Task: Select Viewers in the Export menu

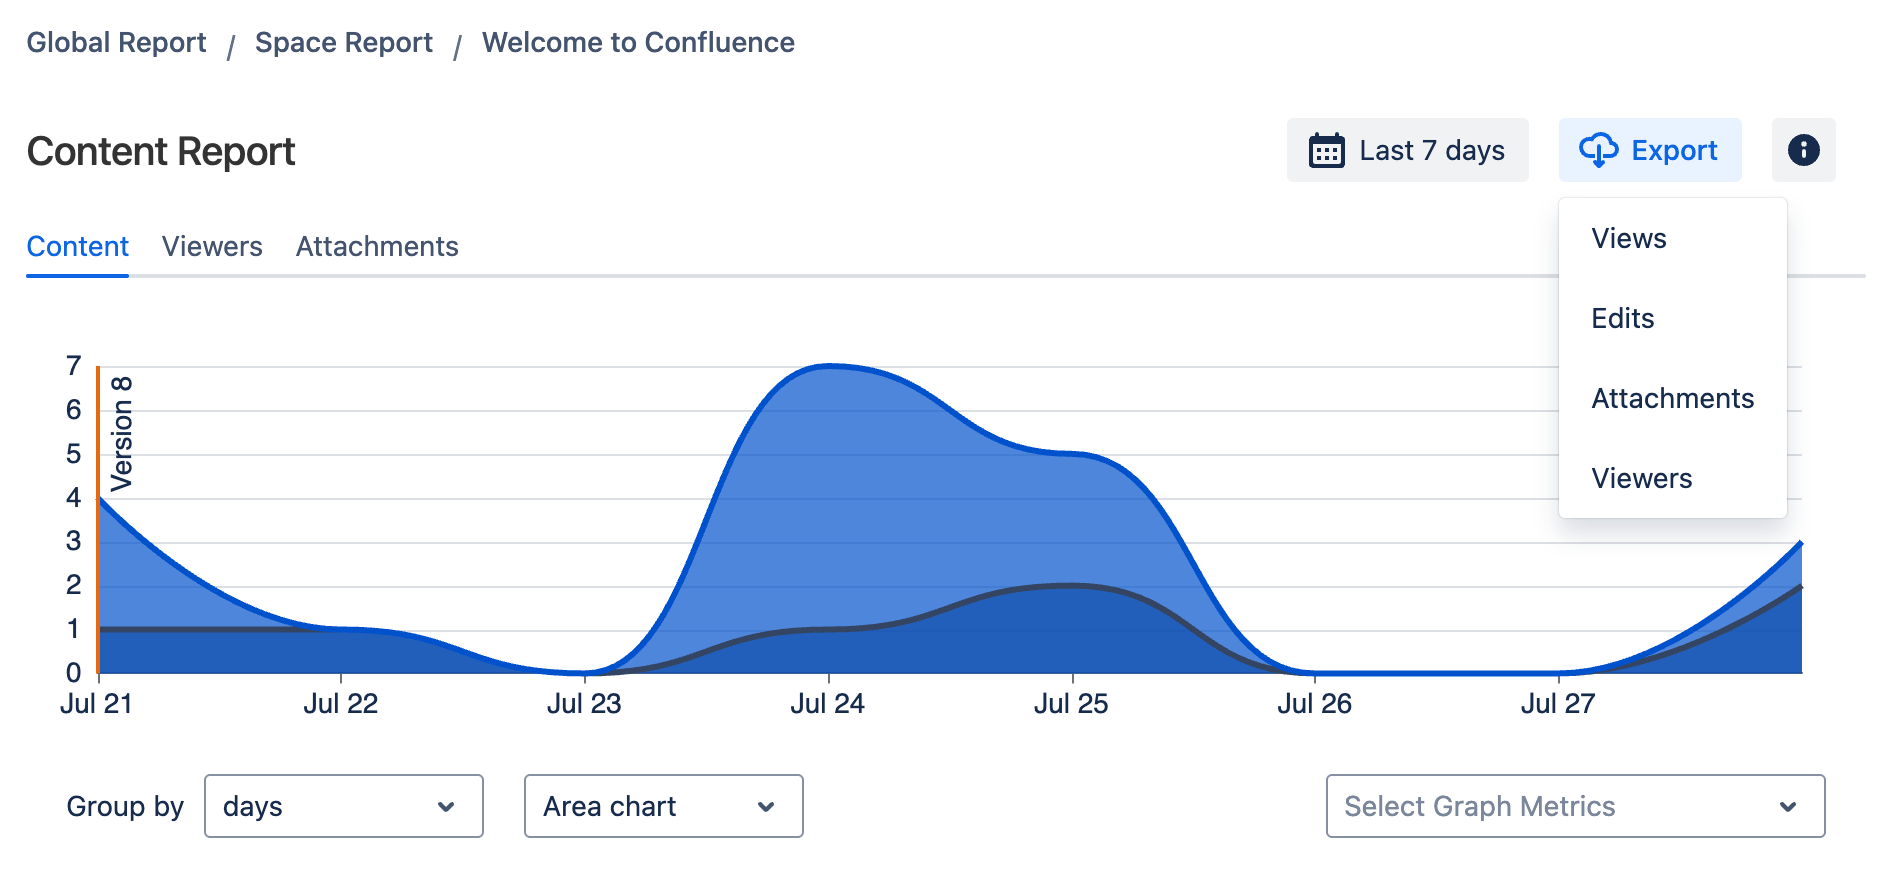Action: coord(1642,479)
